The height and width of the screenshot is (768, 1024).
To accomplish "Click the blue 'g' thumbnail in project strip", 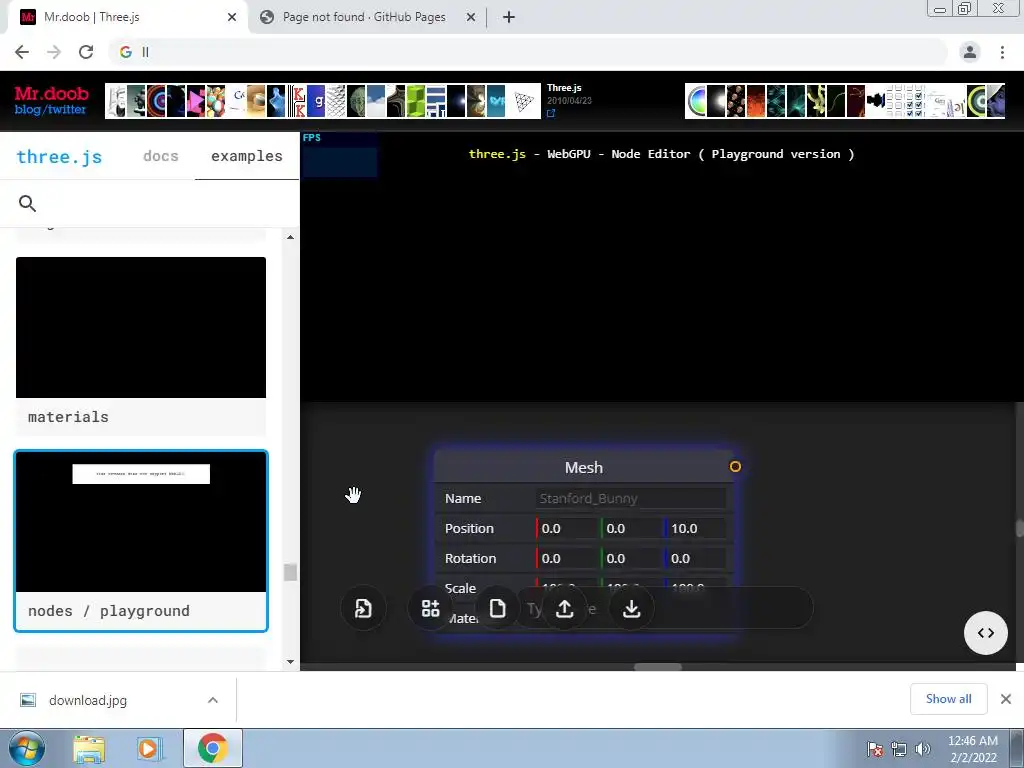I will (317, 101).
